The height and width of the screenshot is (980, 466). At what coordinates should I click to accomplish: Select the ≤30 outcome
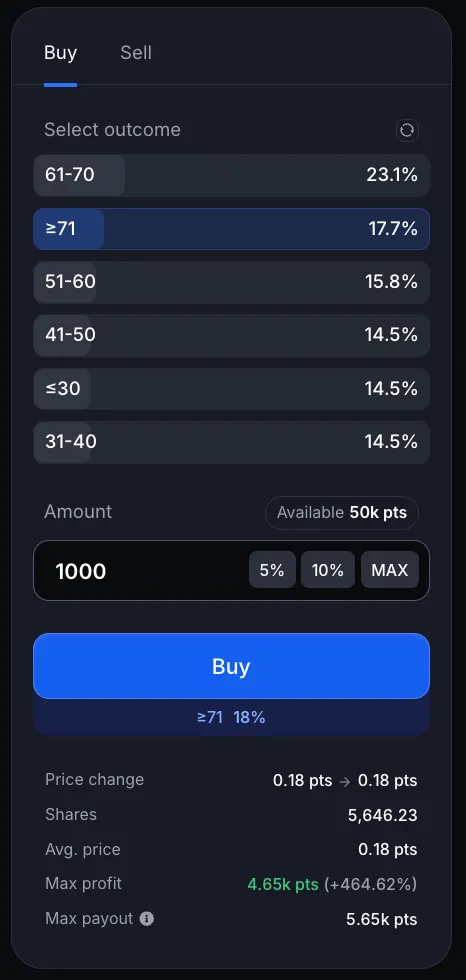(231, 389)
